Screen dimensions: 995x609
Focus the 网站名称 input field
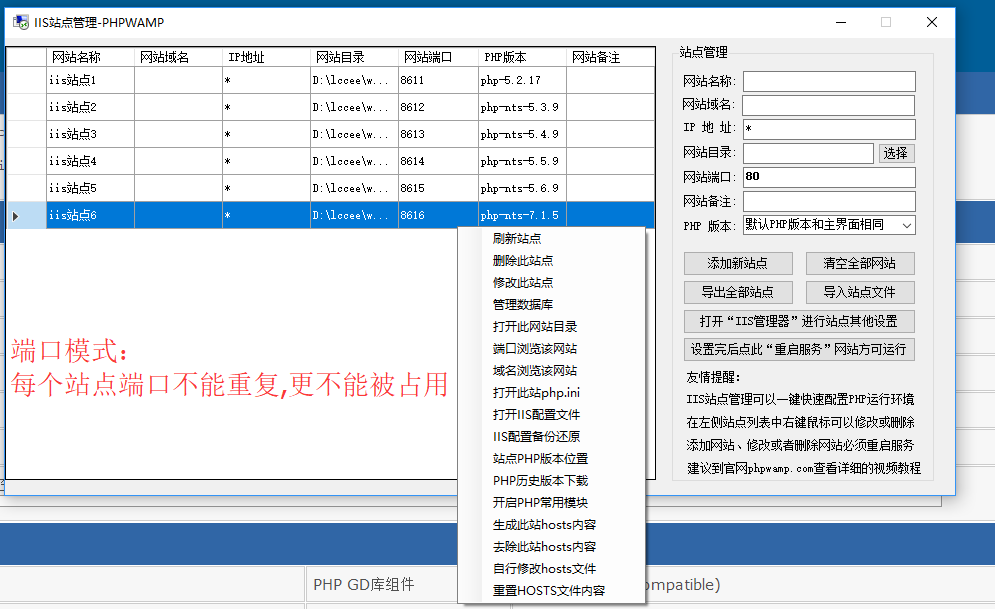coord(828,82)
